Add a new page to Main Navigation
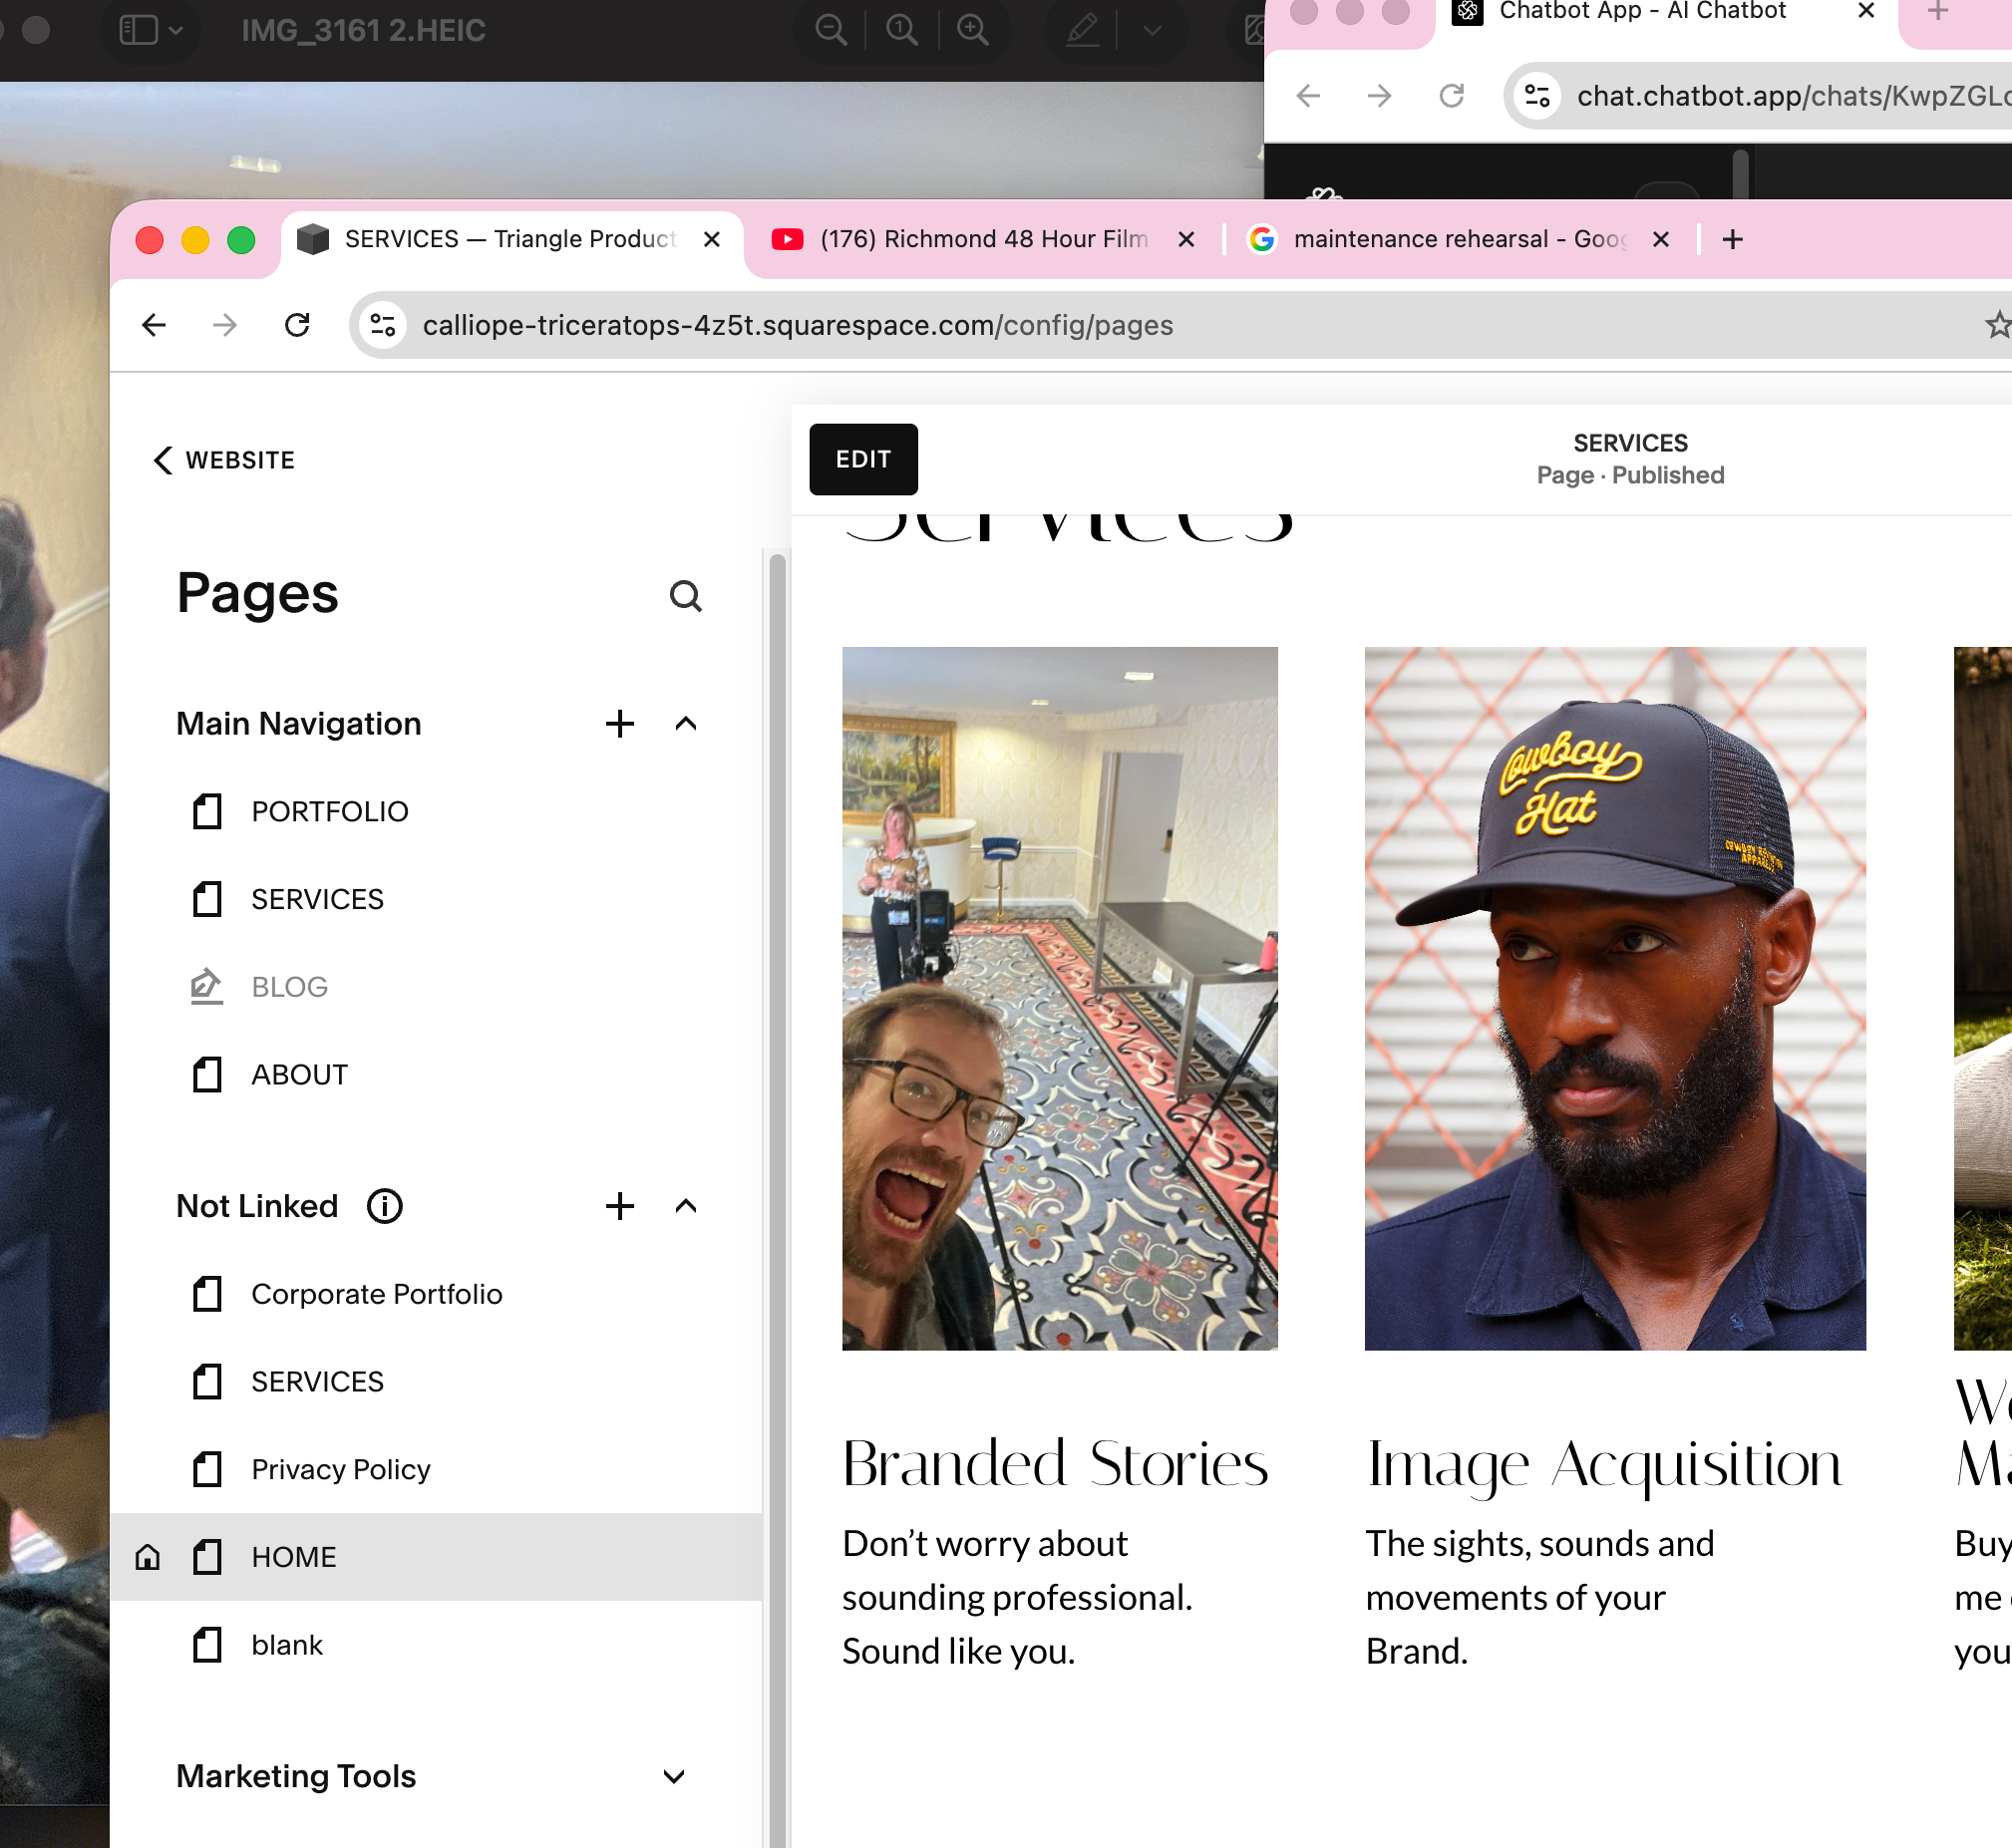Screen dimensions: 2012x1848 [620, 724]
